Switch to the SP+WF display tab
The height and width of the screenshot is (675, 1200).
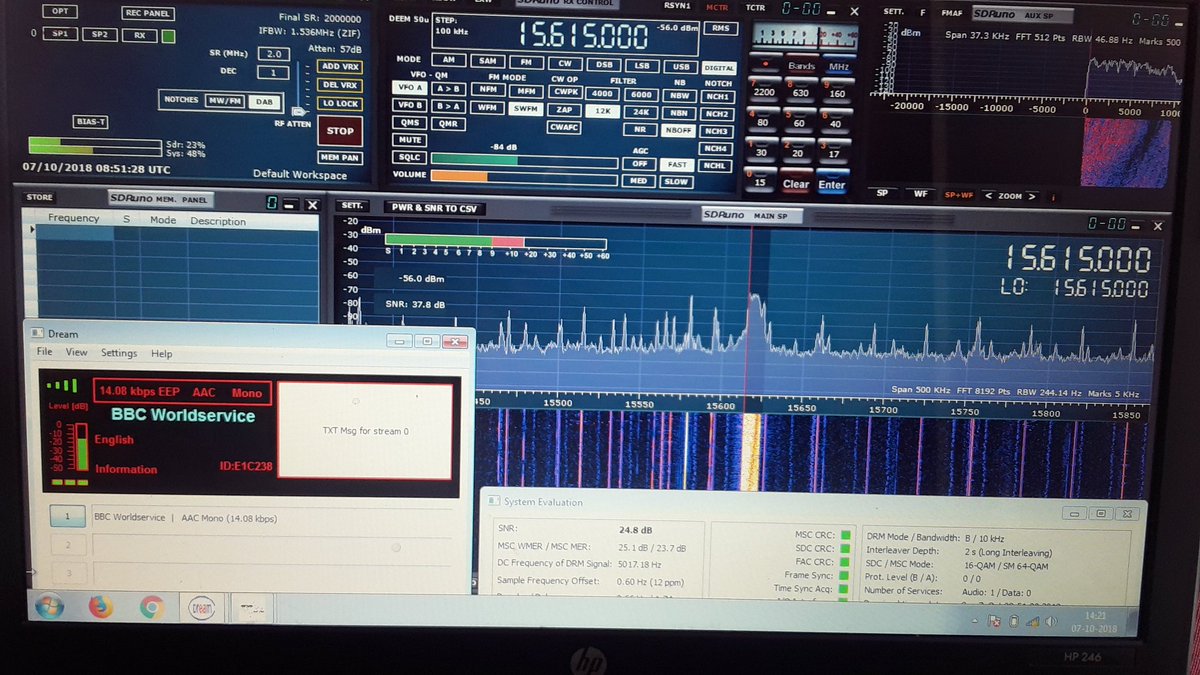[957, 195]
